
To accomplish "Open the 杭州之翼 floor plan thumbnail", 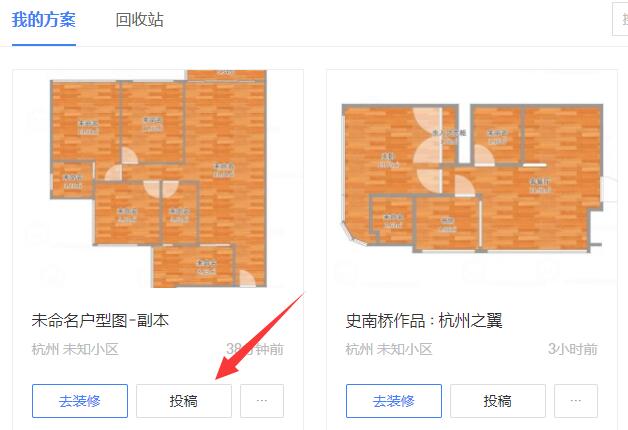I will 472,178.
